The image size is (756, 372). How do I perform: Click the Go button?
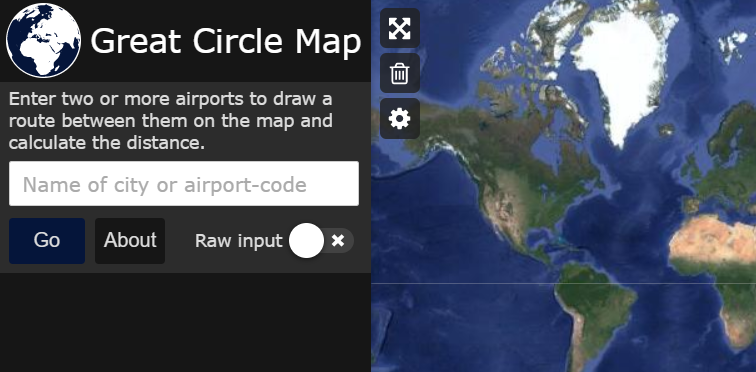pos(47,240)
